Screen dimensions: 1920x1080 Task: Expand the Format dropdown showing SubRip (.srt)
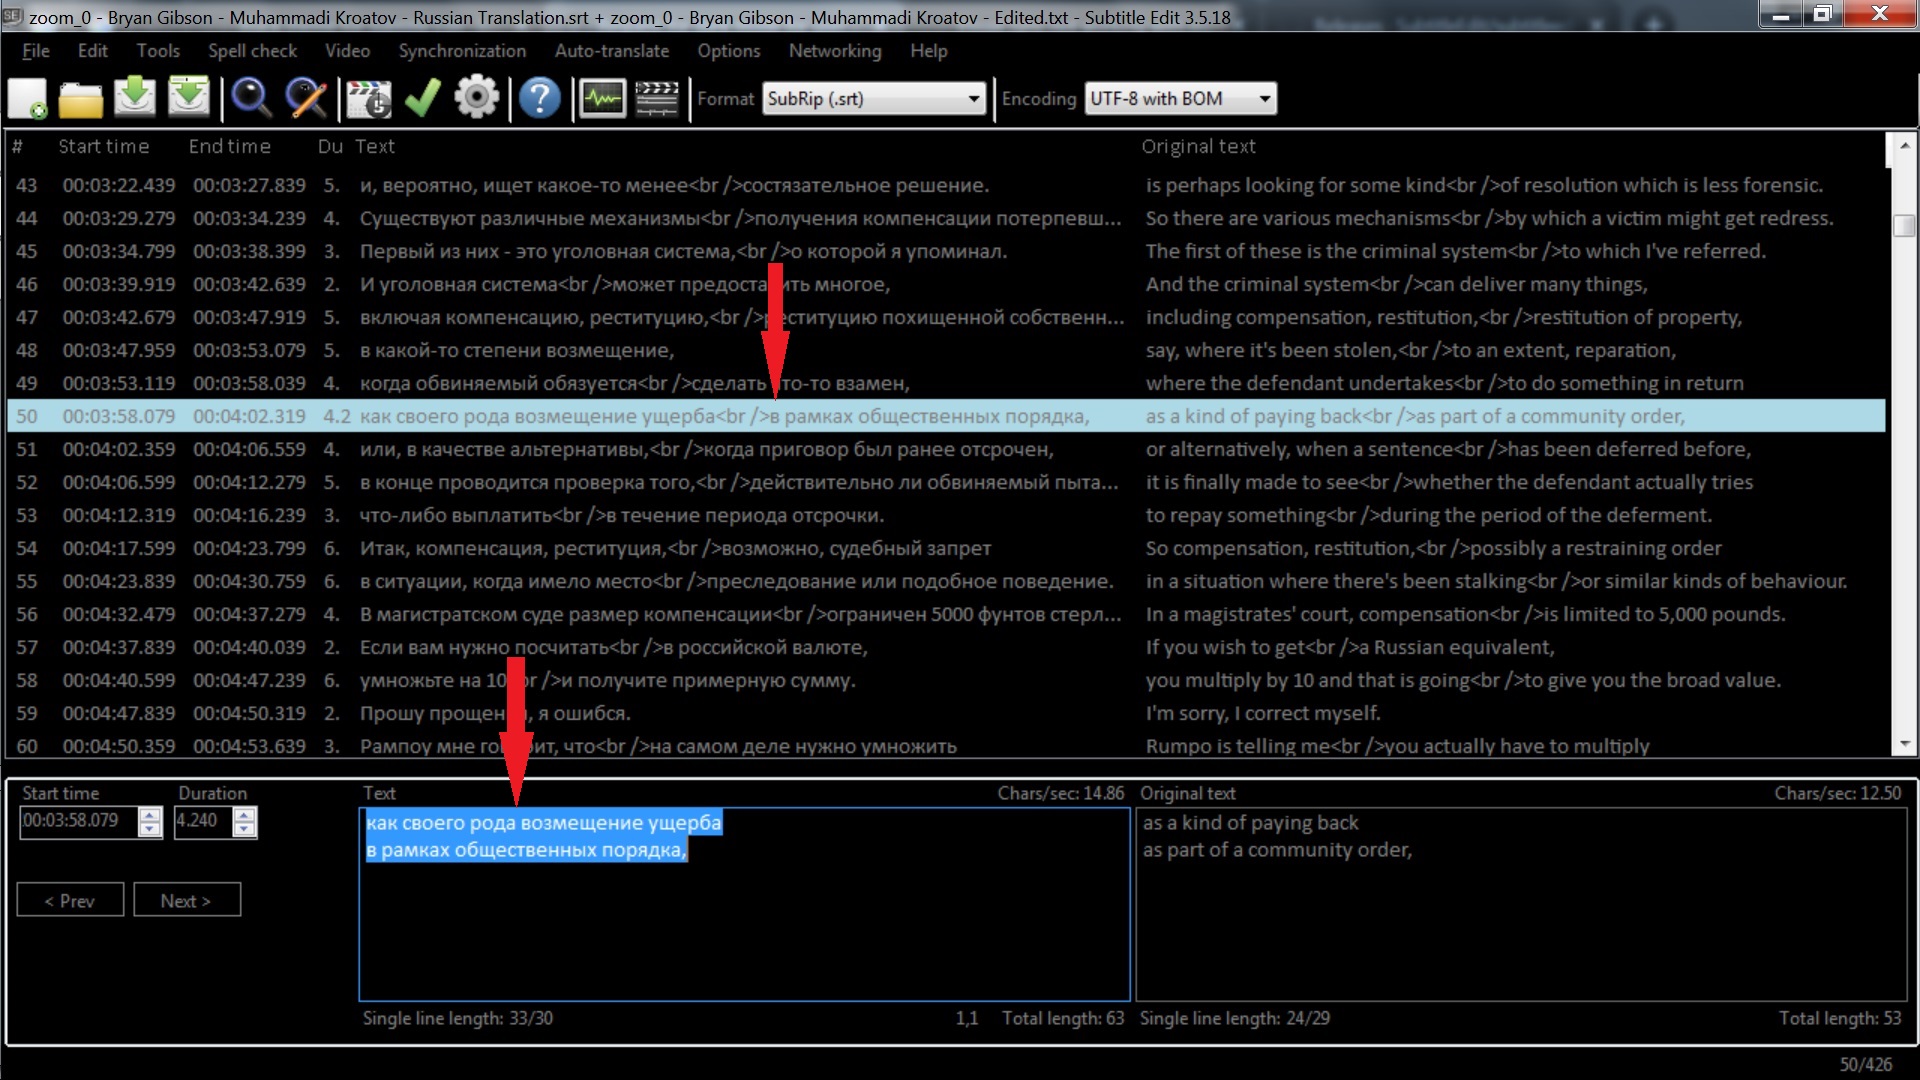point(874,98)
